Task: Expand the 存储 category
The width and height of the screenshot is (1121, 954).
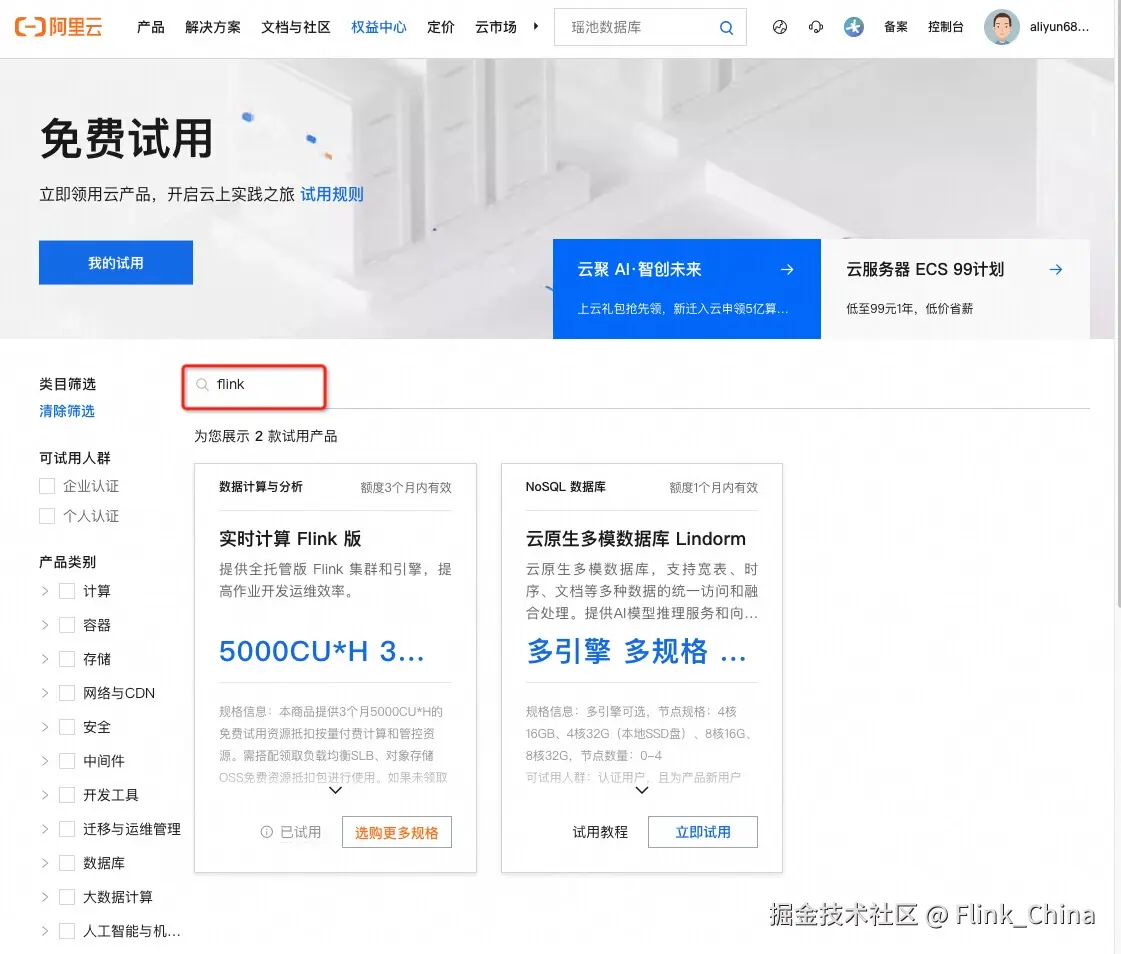Action: point(45,659)
